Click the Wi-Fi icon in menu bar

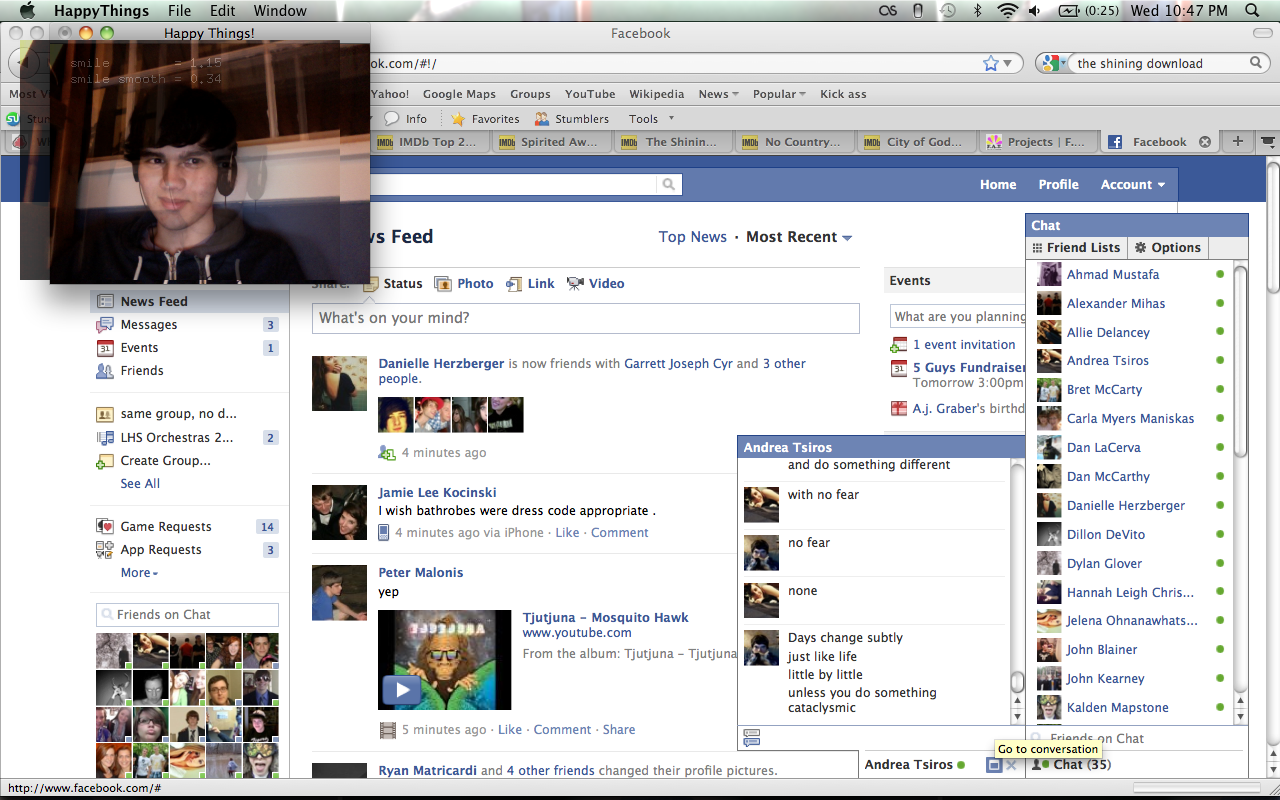click(1007, 11)
